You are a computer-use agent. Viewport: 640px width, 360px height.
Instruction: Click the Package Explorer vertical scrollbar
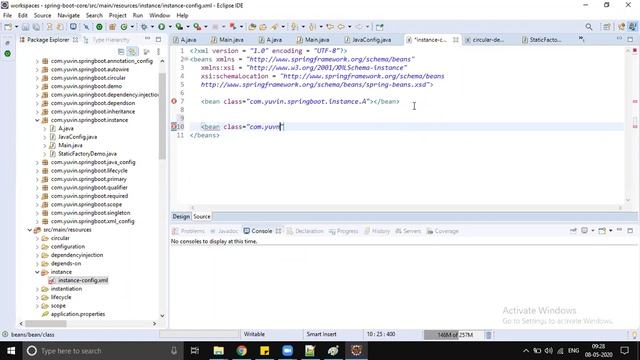tap(162, 116)
